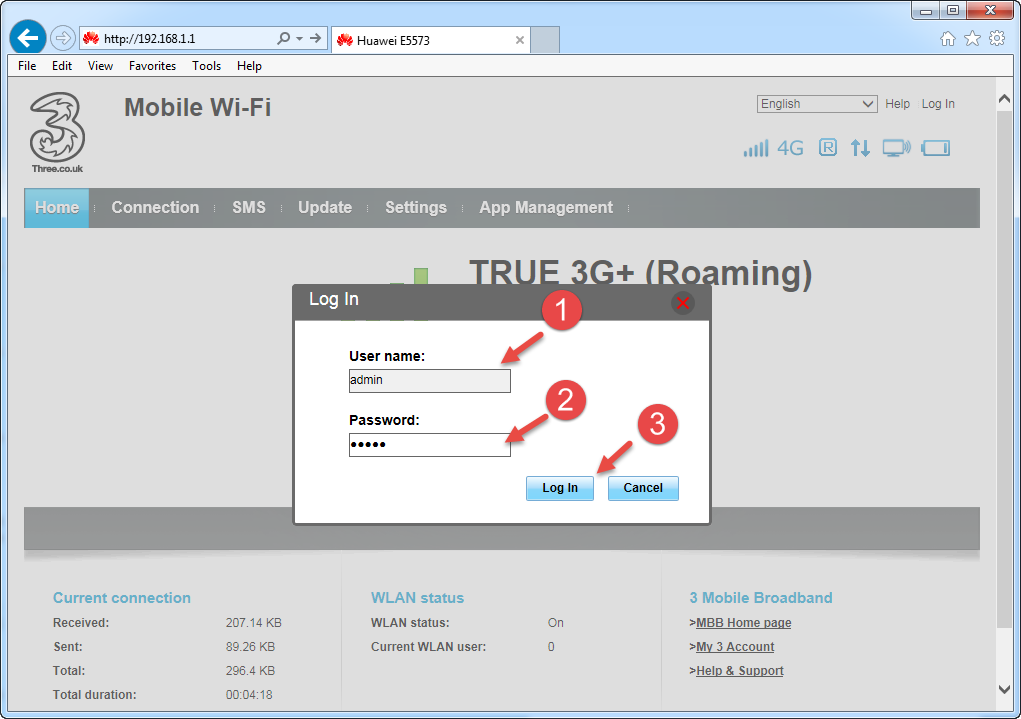Go to the Settings navigation tab
Screen dimensions: 1021x719
click(416, 208)
